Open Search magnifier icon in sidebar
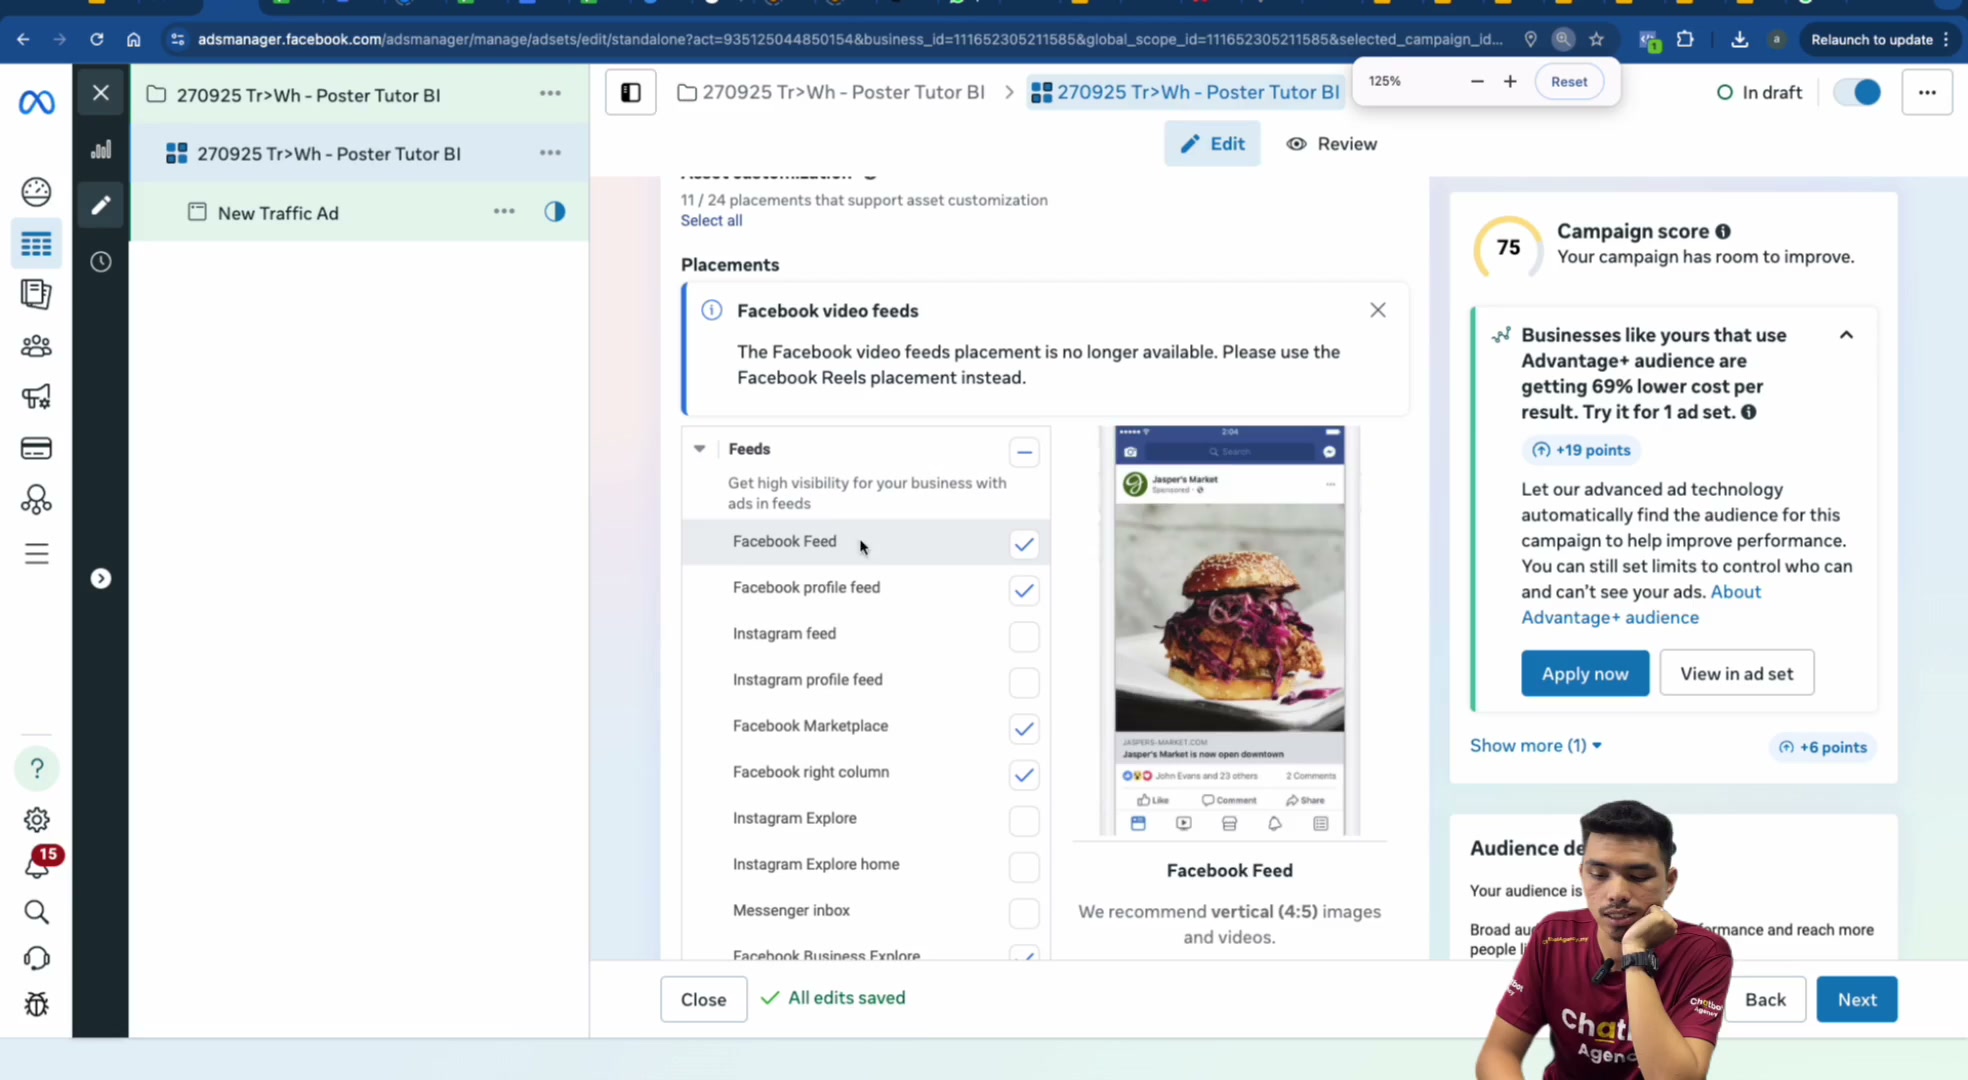This screenshot has height=1080, width=1968. coord(36,912)
